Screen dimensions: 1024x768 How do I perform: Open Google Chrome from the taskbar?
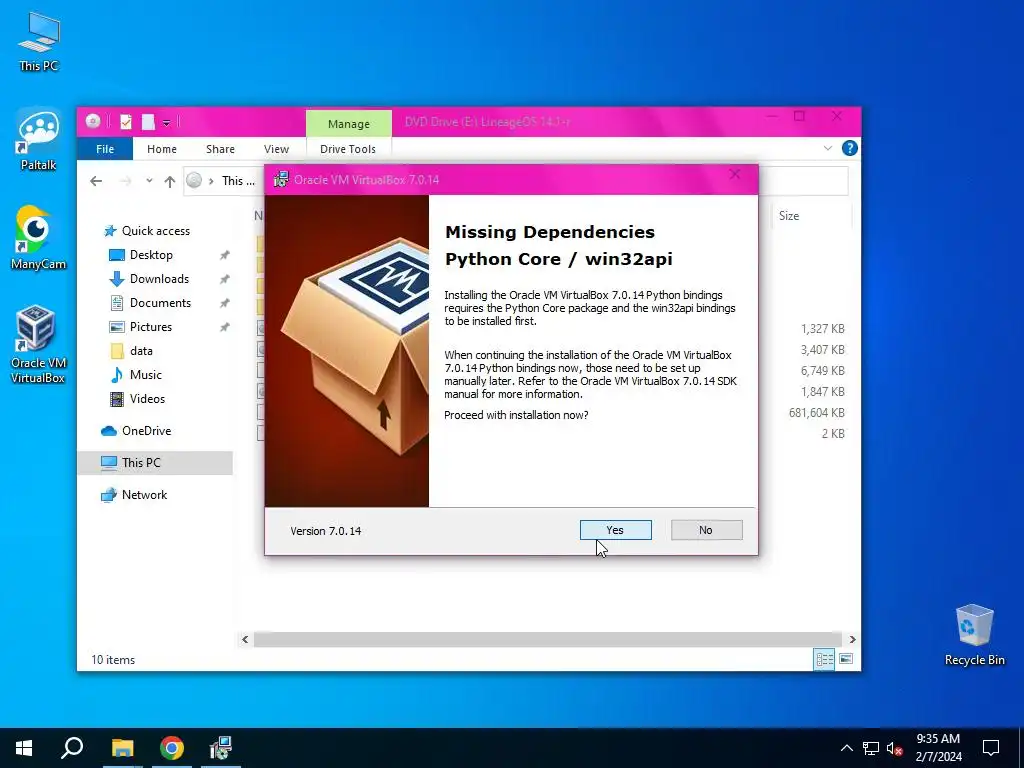(x=172, y=748)
